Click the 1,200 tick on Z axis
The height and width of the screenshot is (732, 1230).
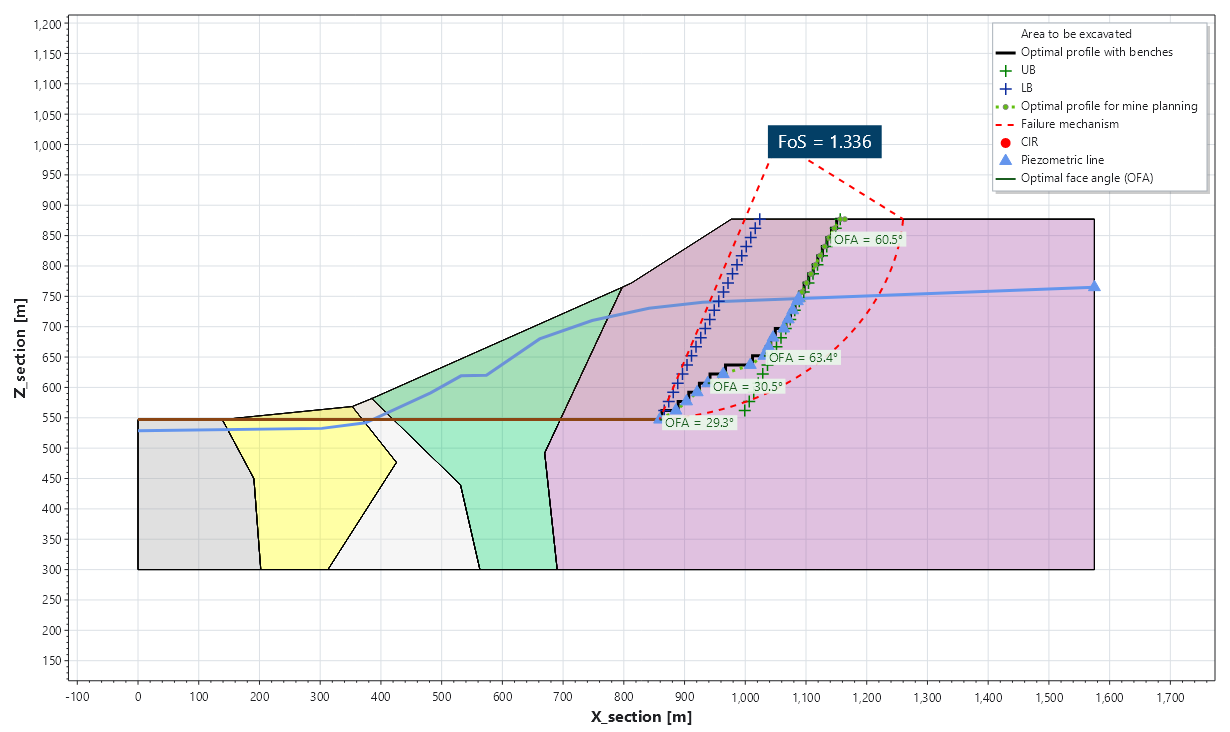click(x=46, y=23)
